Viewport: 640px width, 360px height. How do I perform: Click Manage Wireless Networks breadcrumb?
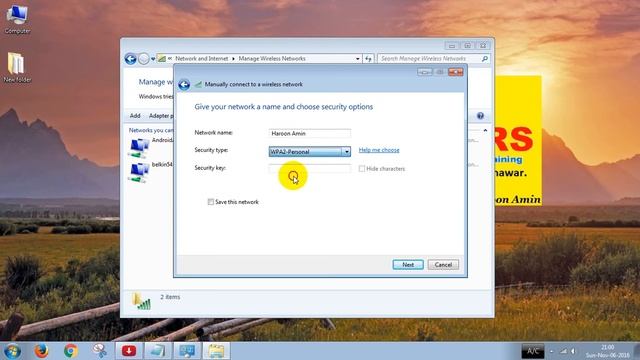272,59
